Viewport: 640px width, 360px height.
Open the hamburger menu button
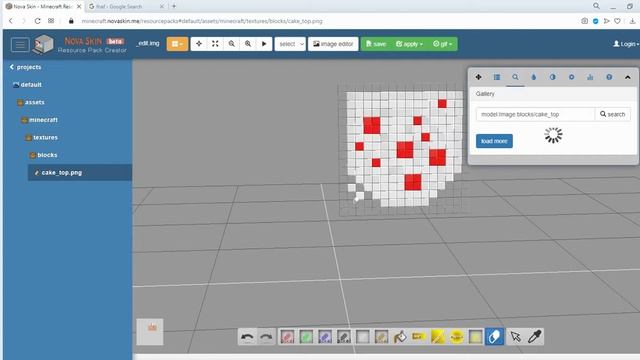coord(20,44)
